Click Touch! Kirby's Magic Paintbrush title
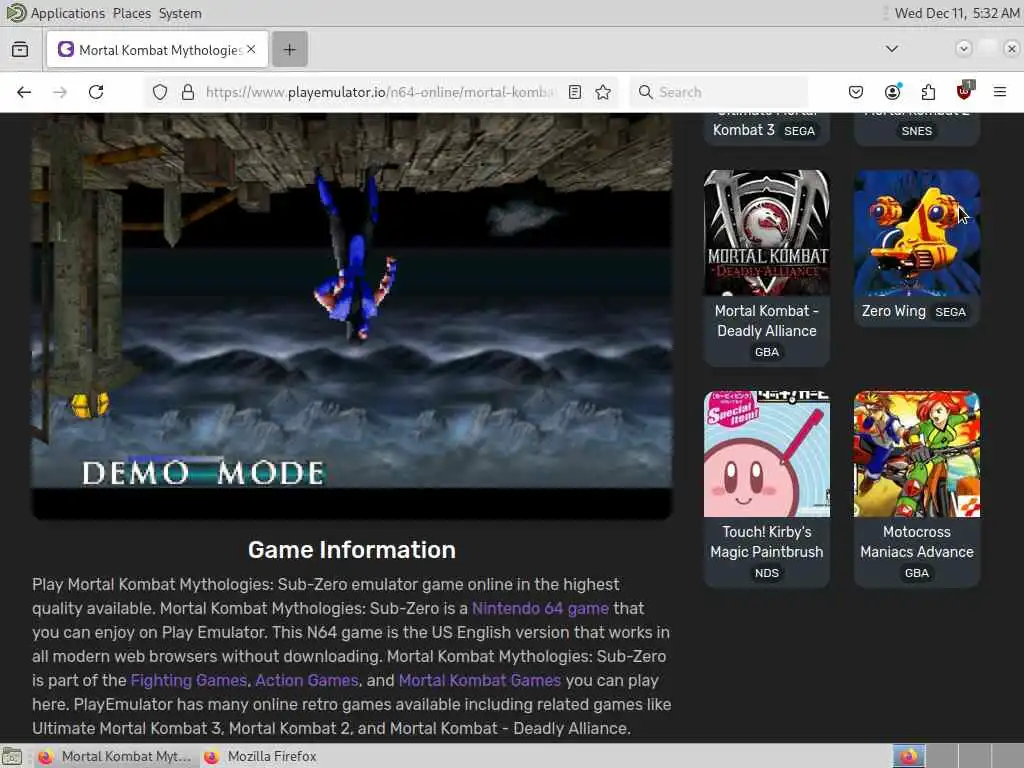1024x768 pixels. (x=767, y=542)
